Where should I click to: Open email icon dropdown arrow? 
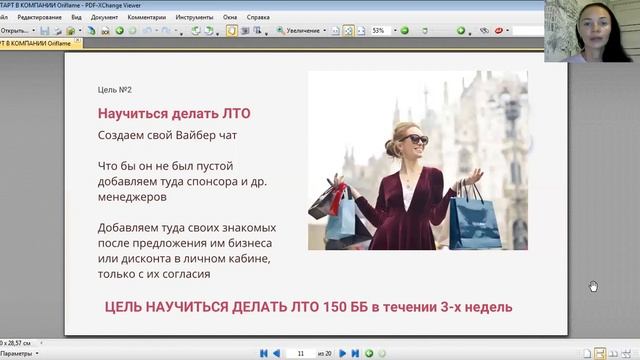pos(80,31)
